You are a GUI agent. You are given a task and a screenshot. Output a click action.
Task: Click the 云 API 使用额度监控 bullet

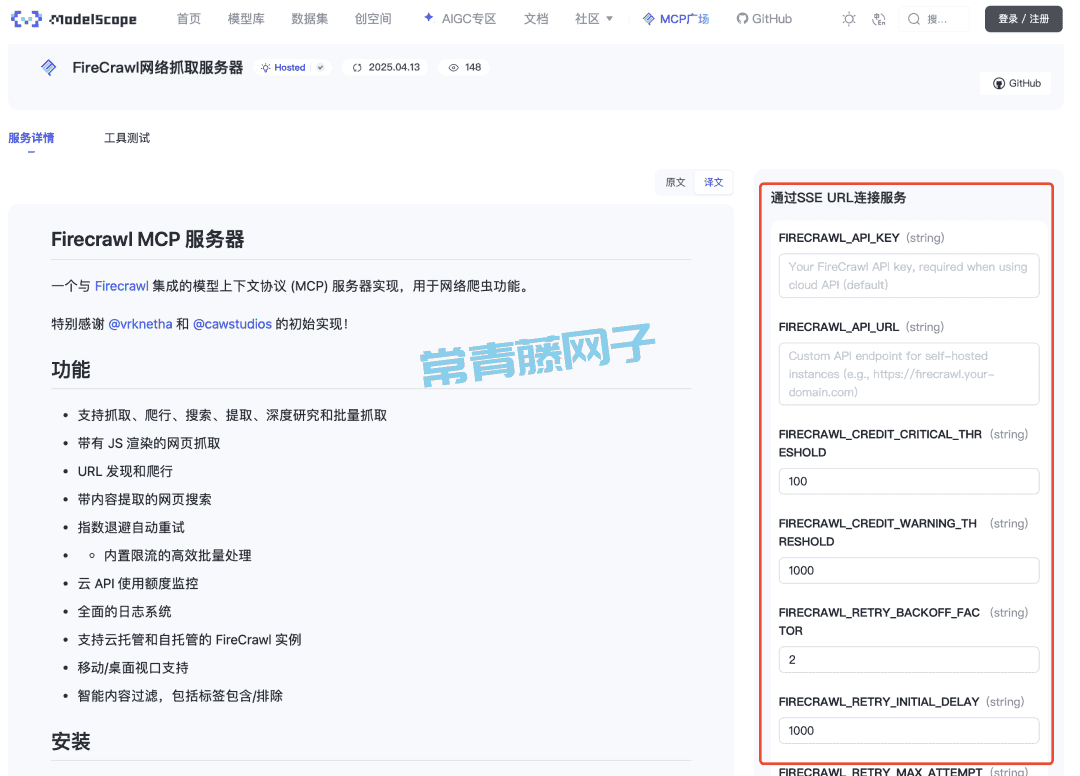coord(138,584)
